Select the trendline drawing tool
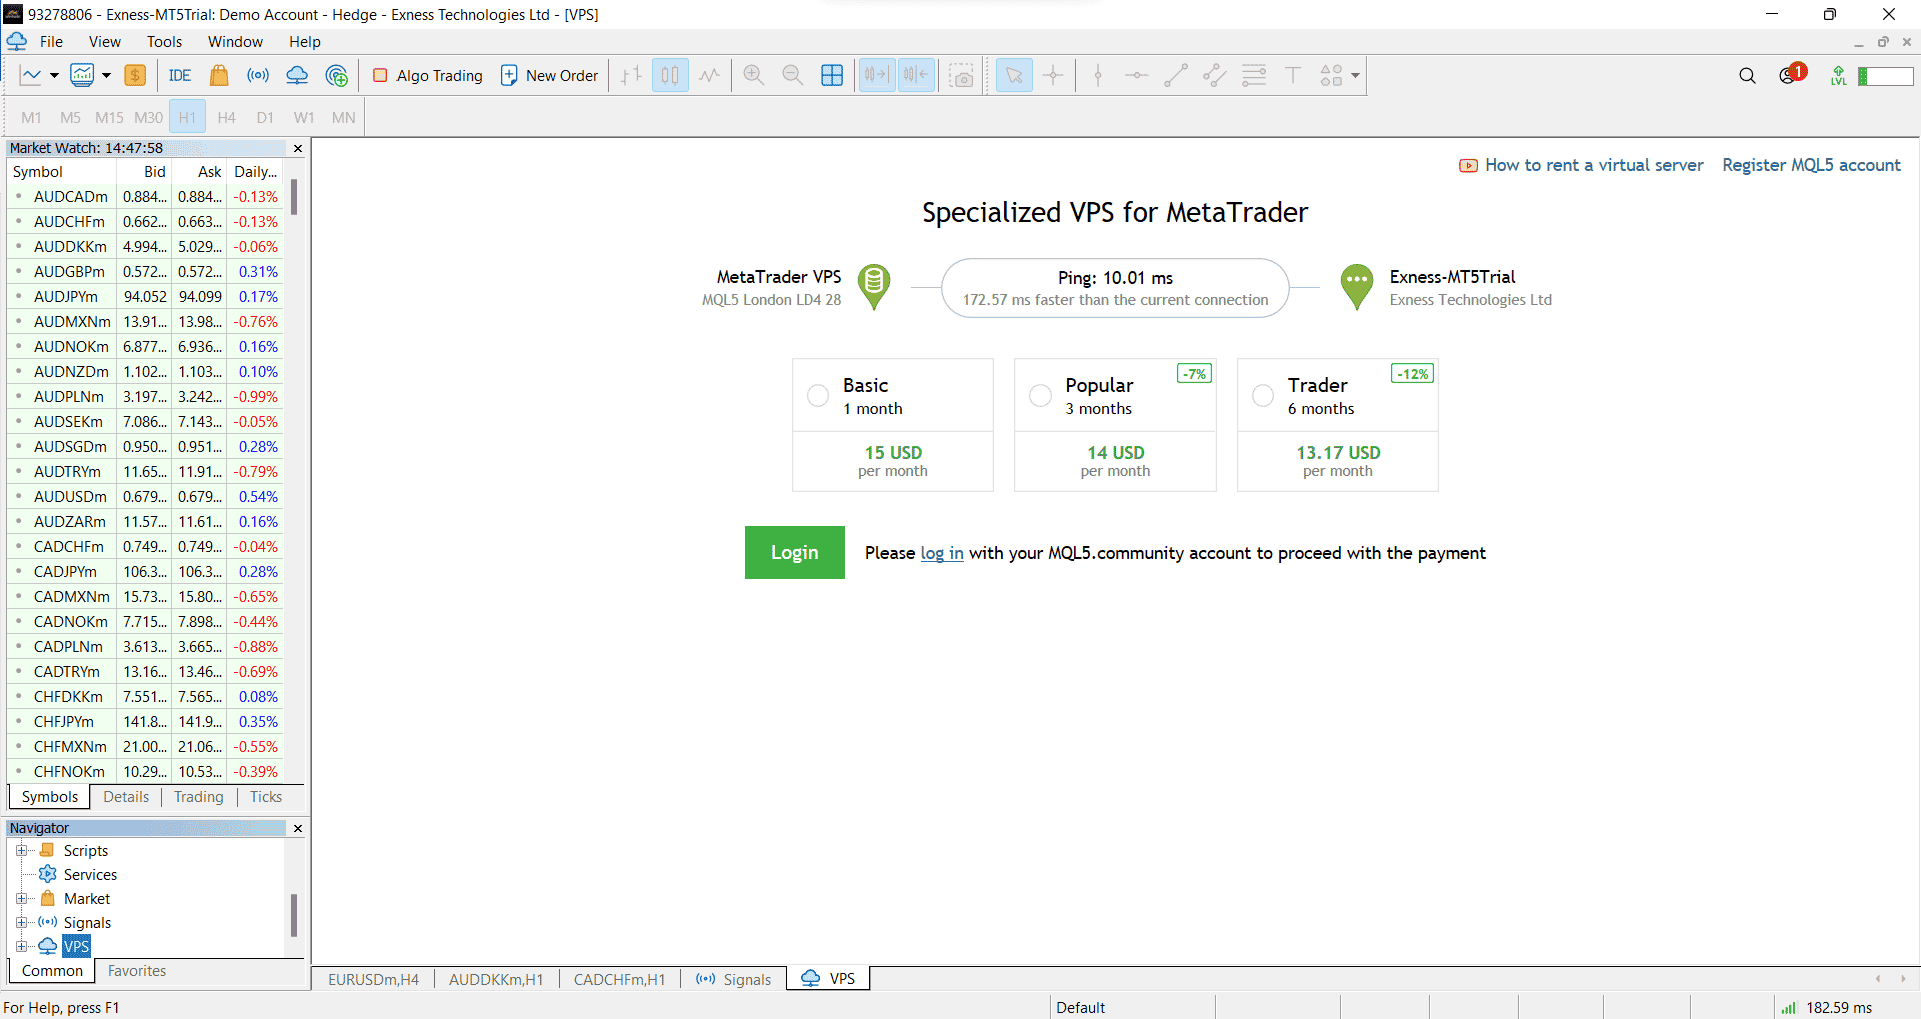Screen dimensions: 1921x1019 [1176, 75]
